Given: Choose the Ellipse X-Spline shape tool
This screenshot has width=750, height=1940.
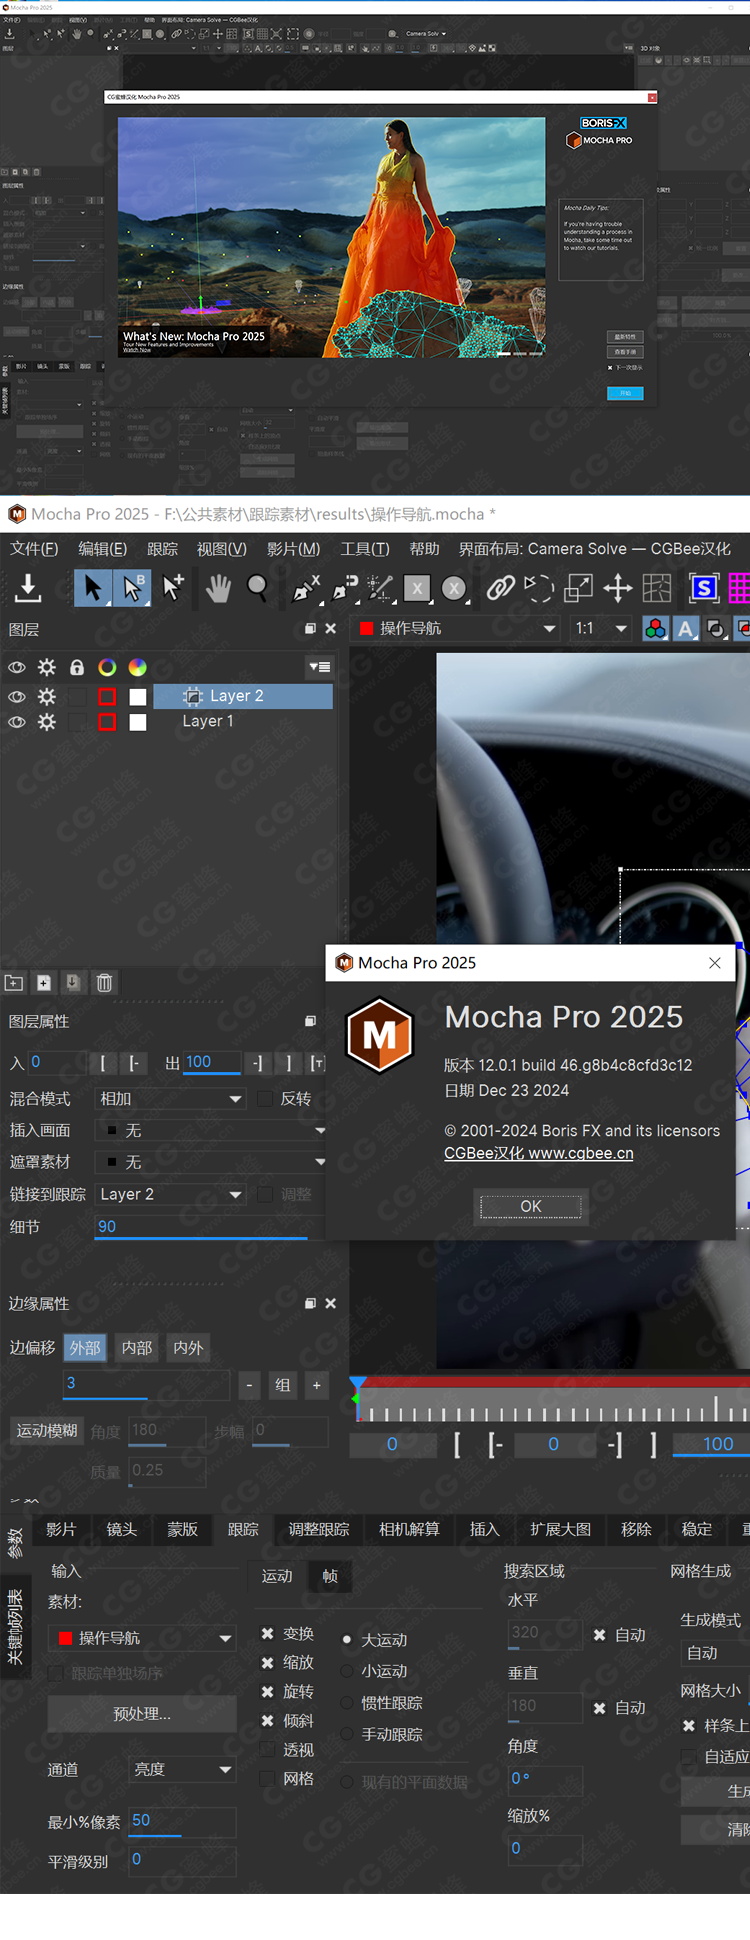Looking at the screenshot, I should coord(454,588).
